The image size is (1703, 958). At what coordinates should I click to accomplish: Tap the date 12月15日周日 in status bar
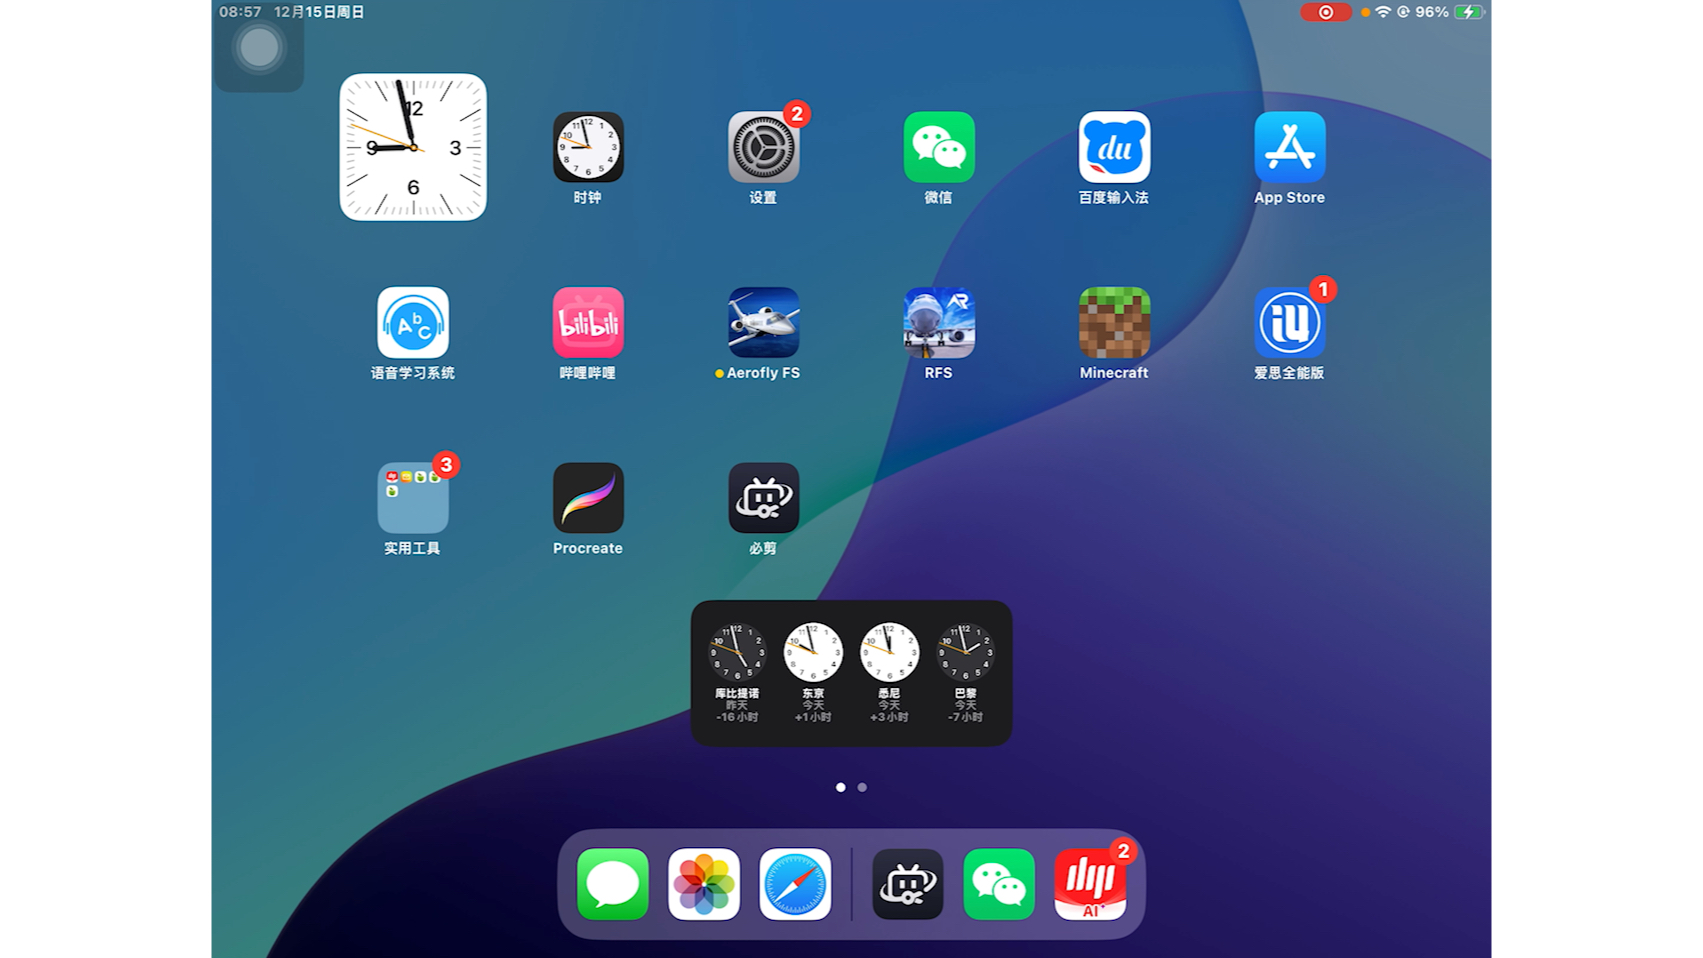click(319, 12)
